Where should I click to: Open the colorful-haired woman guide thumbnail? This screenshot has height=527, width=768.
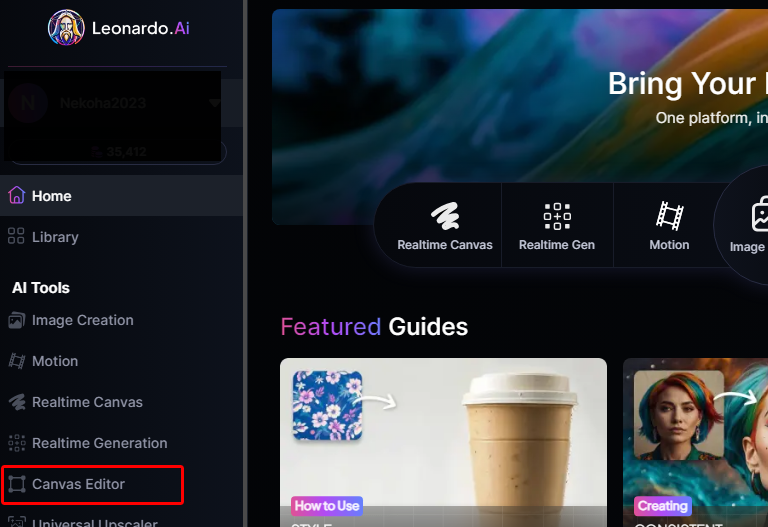(x=696, y=442)
